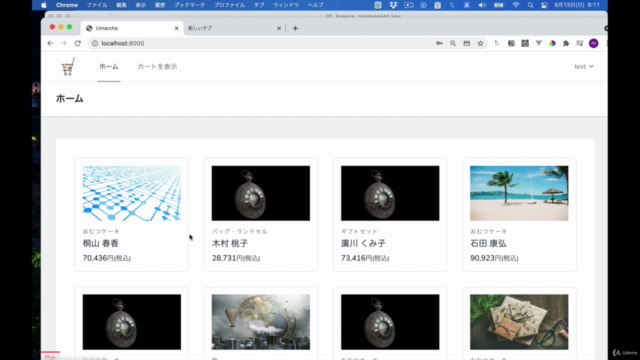Click the browser forward arrow
Viewport: 640px width, 360px height.
tap(64, 43)
